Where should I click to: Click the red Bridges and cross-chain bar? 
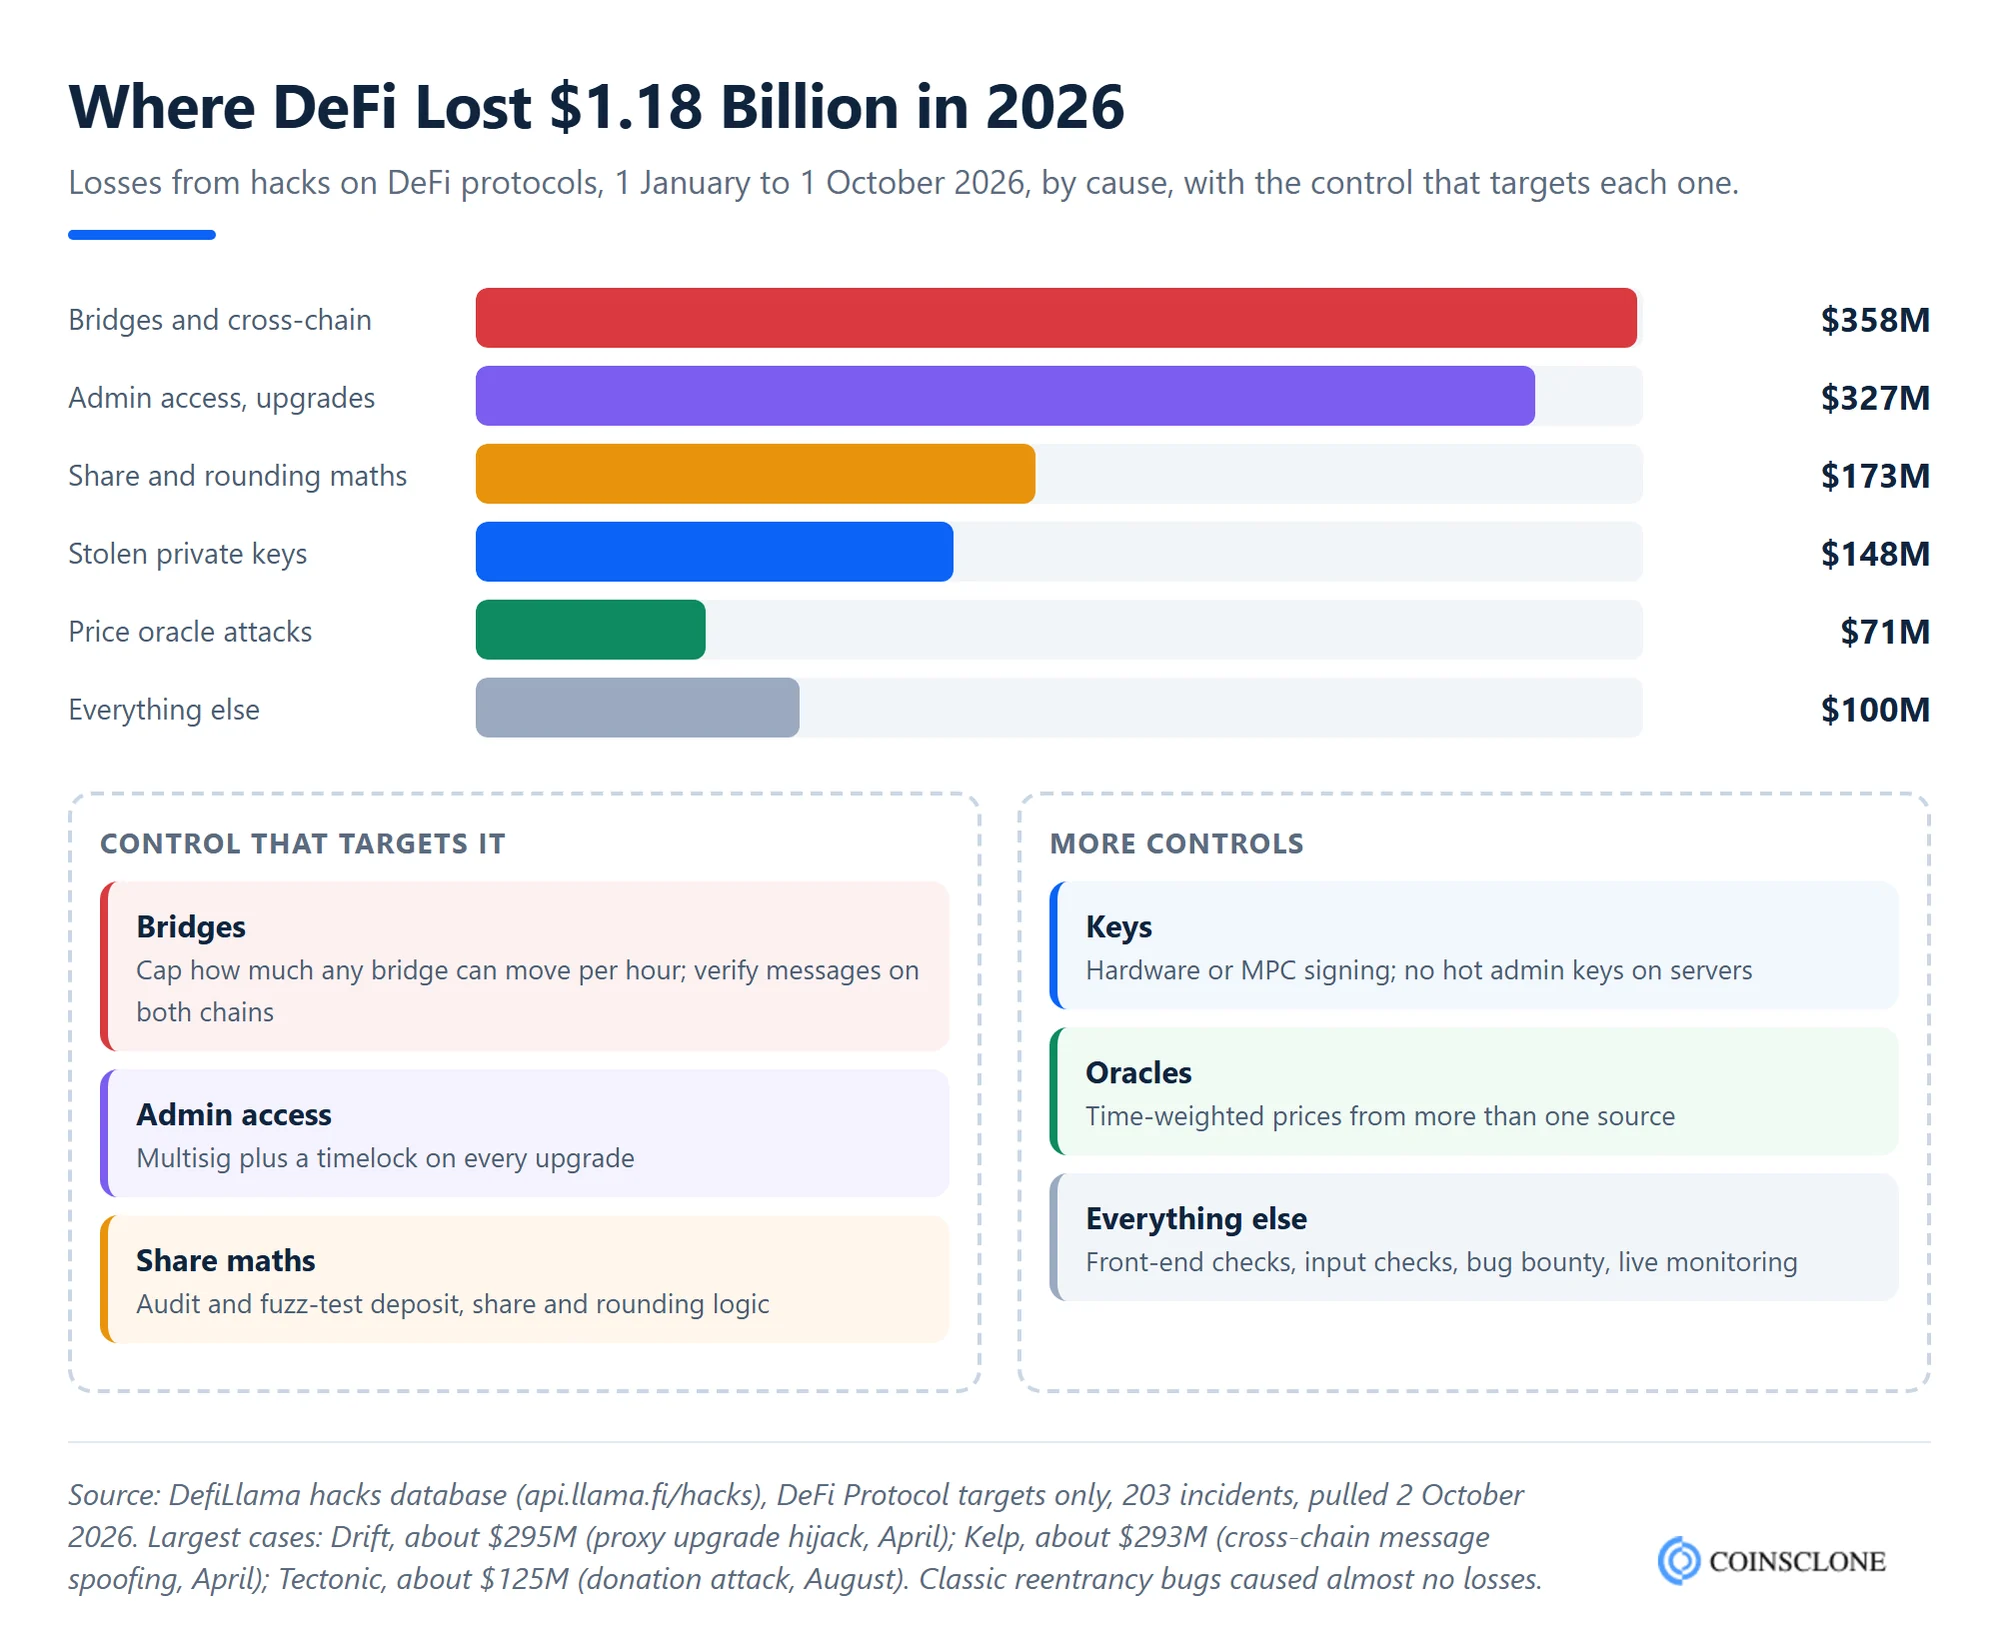1056,318
